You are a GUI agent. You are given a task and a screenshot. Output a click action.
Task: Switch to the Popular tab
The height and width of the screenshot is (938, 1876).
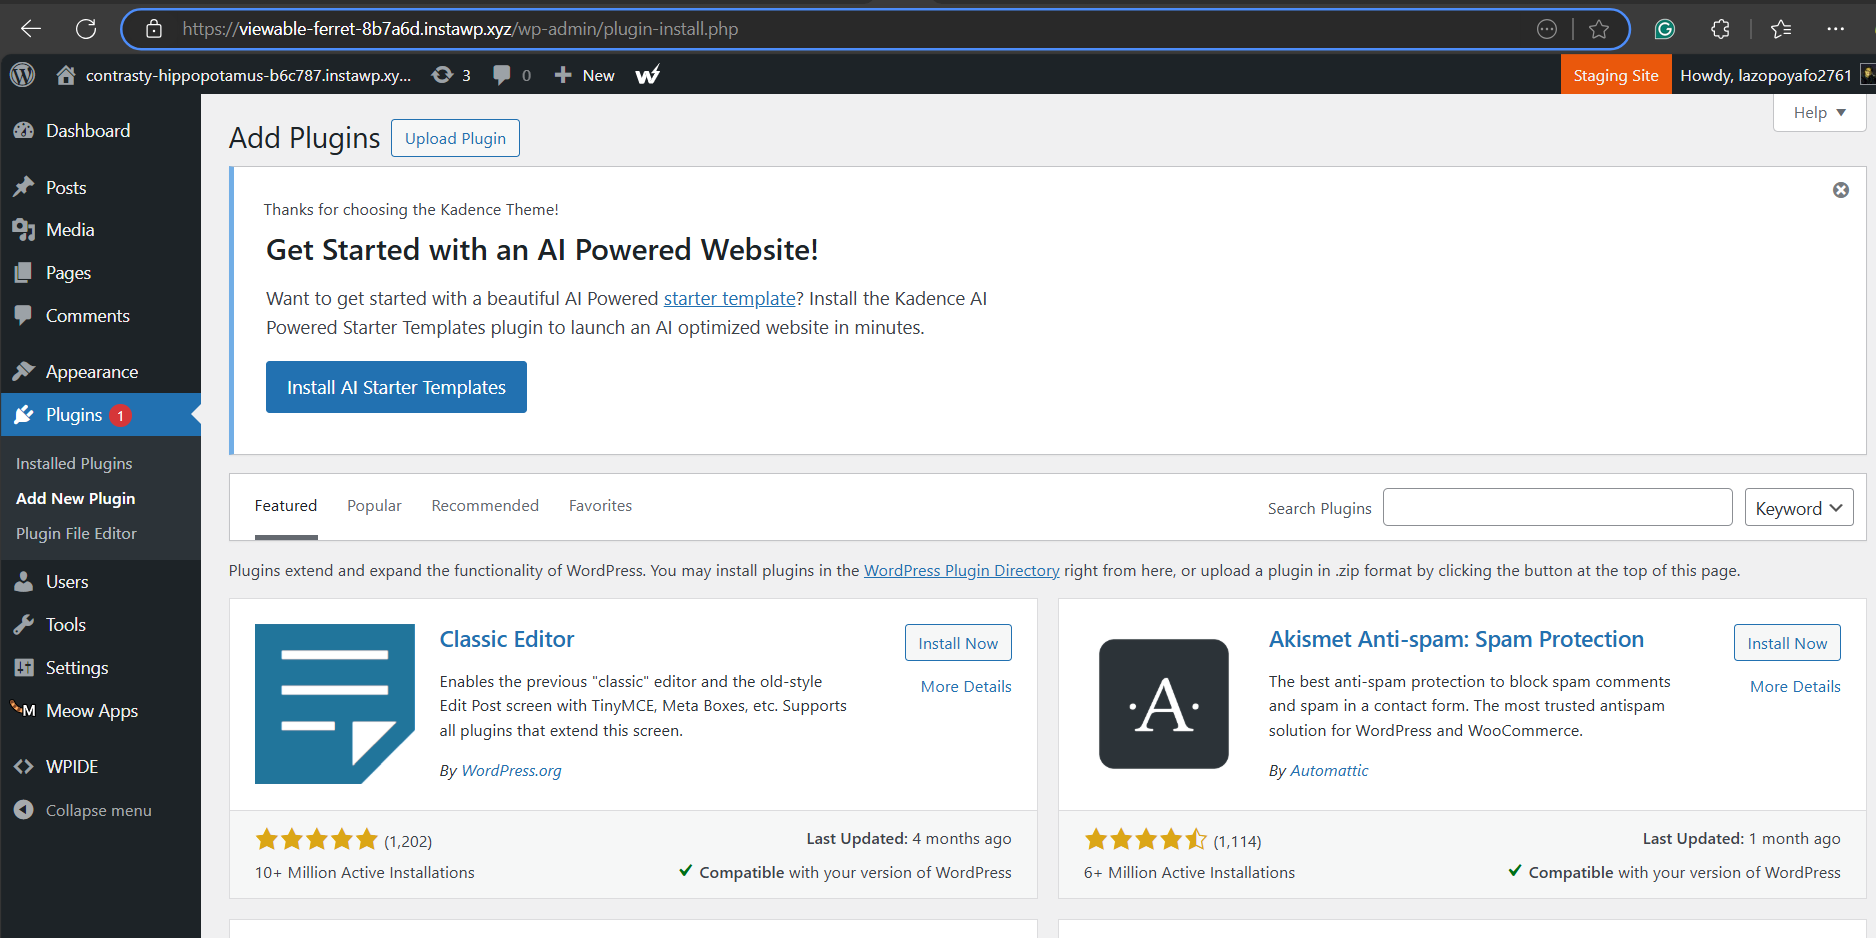pyautogui.click(x=374, y=506)
